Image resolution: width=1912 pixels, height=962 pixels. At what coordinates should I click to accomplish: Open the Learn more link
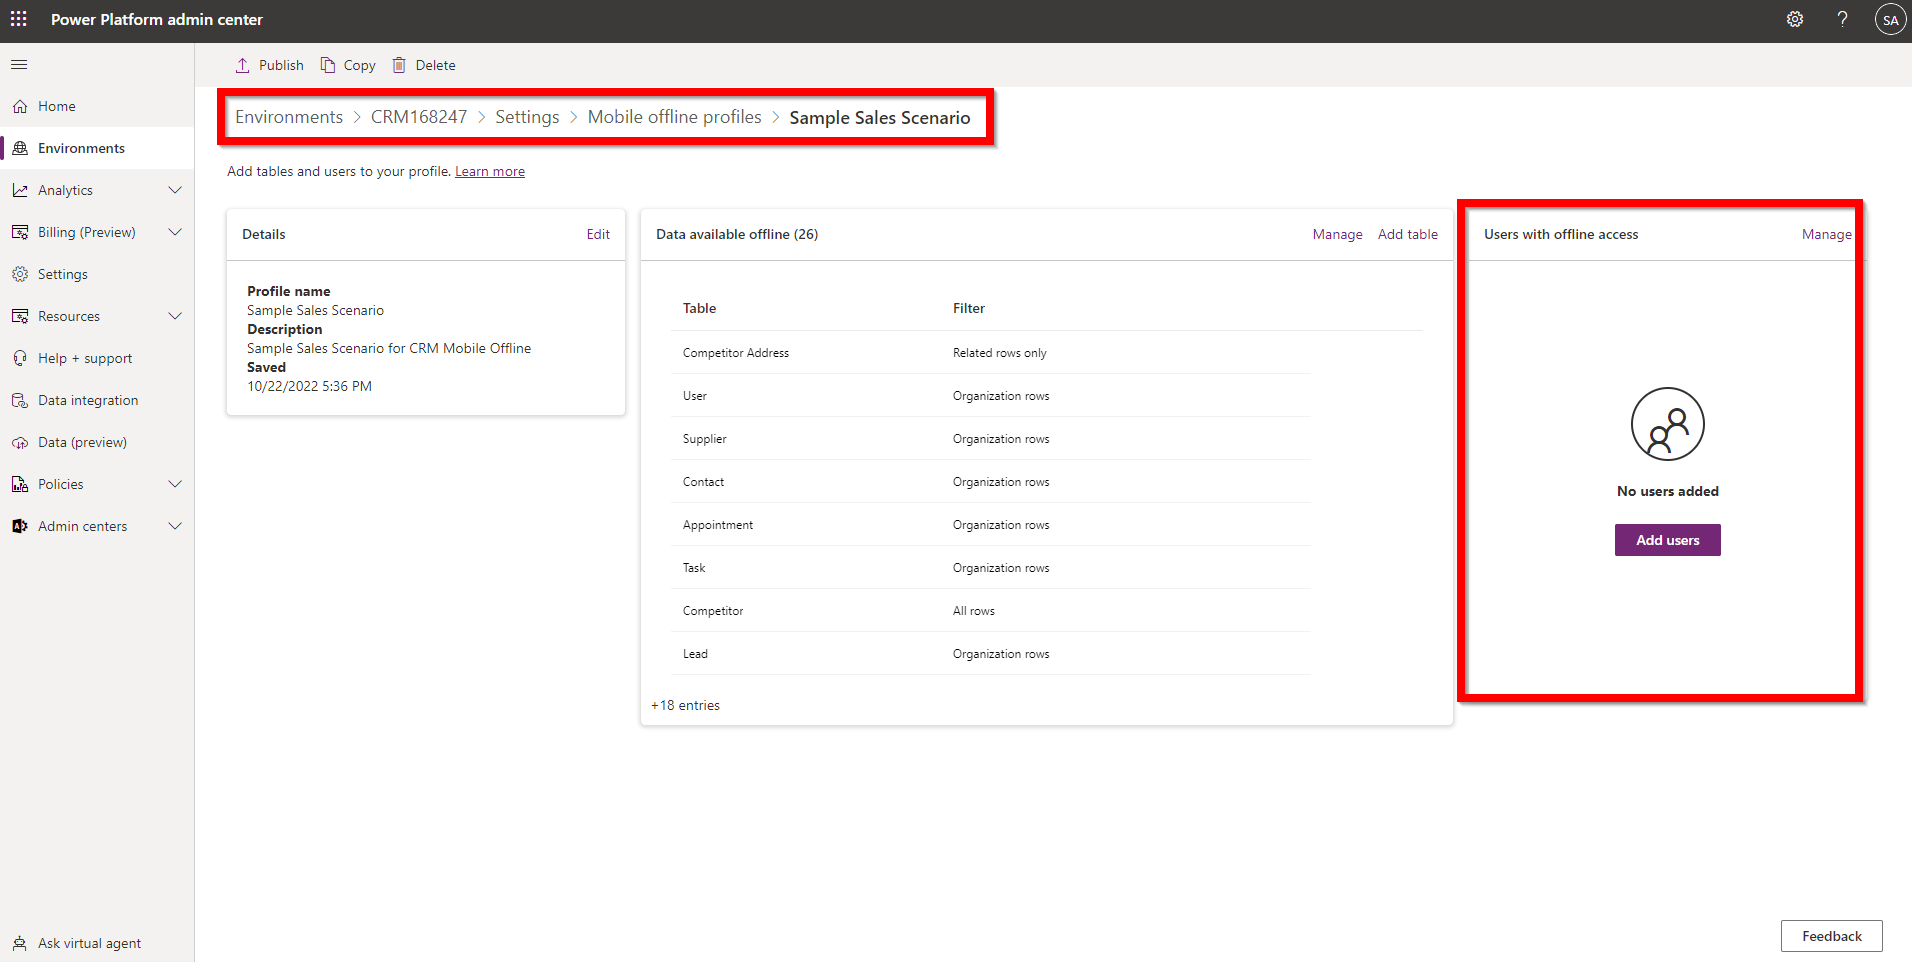click(490, 171)
